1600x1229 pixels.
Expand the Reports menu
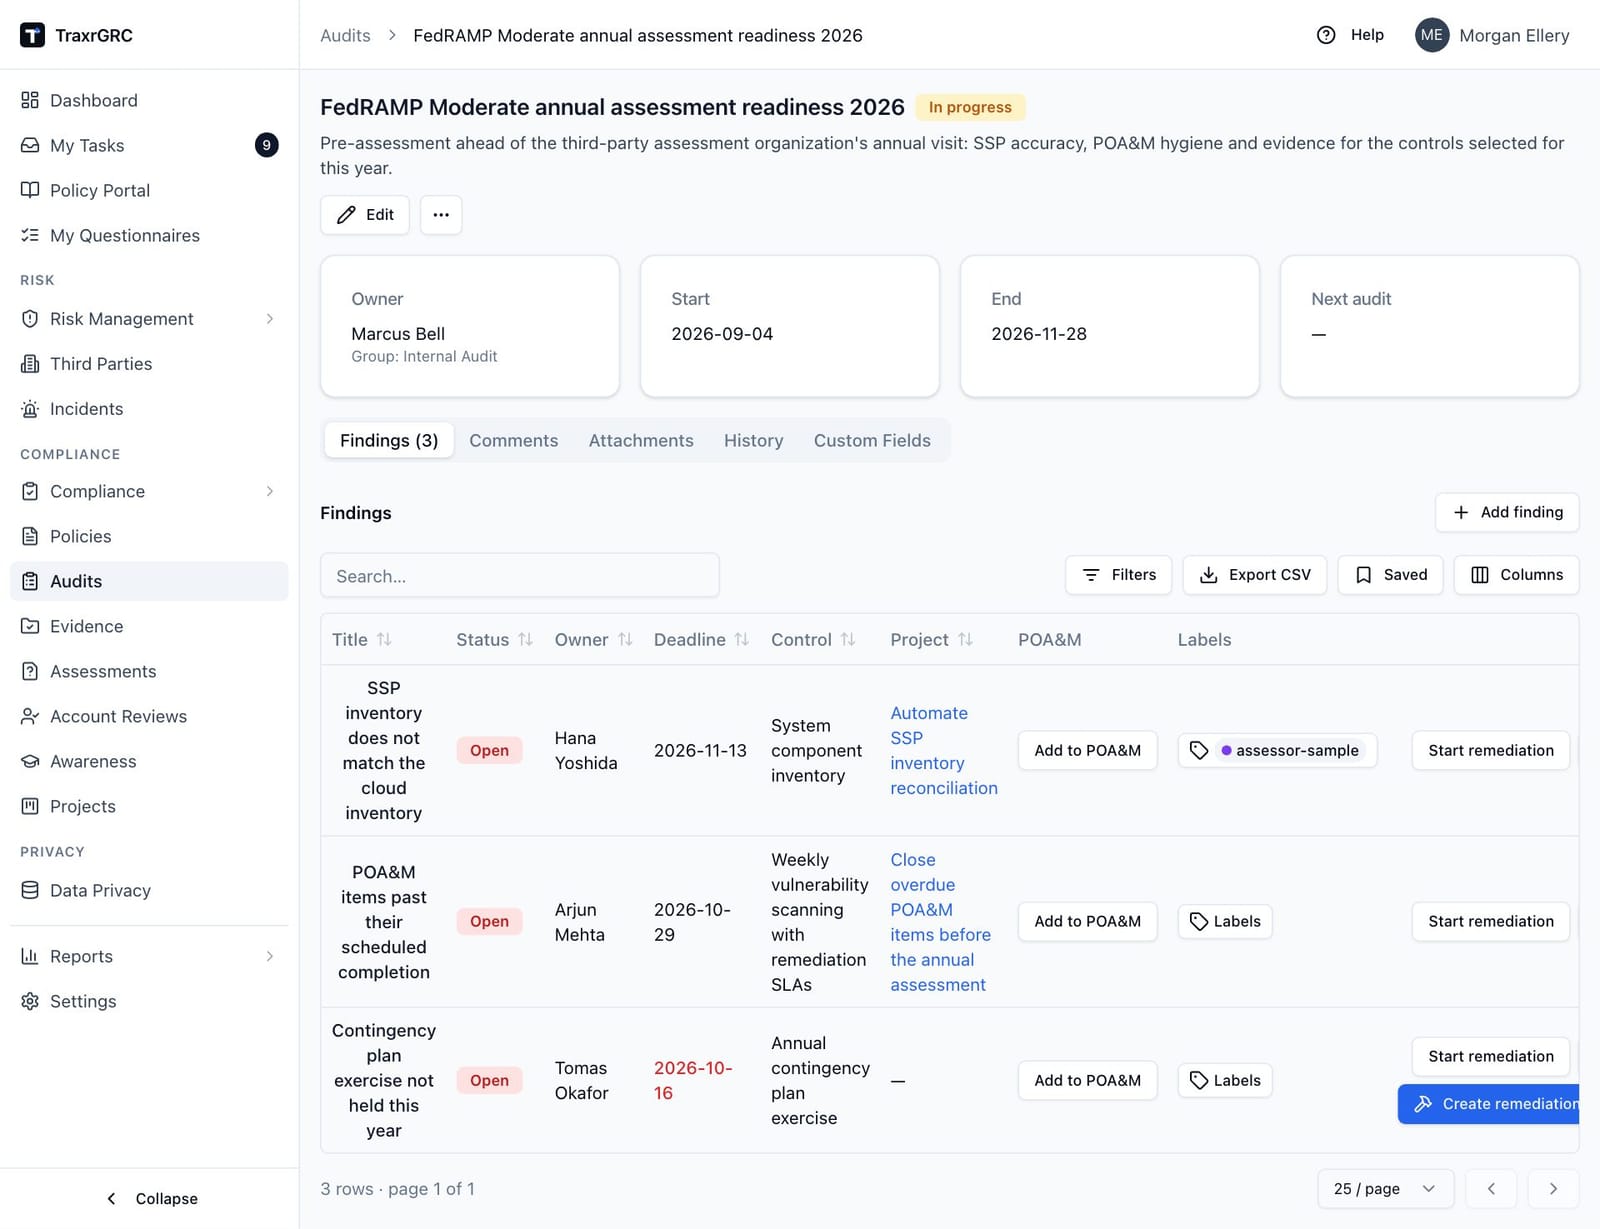point(149,956)
